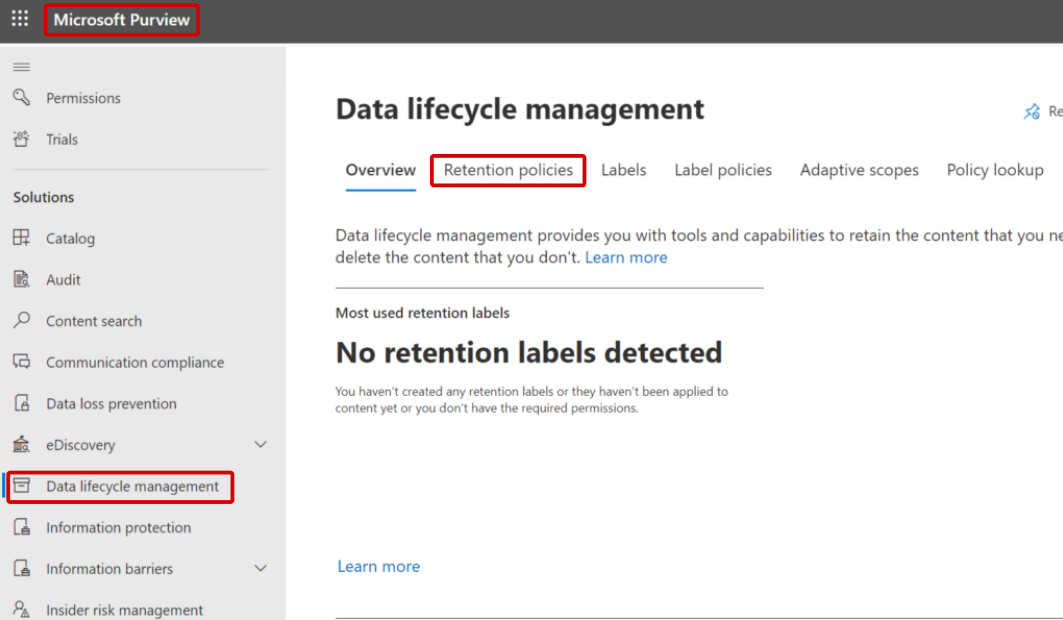Viewport: 1063px width, 620px height.
Task: Click the Audit icon in sidebar
Action: pyautogui.click(x=21, y=280)
